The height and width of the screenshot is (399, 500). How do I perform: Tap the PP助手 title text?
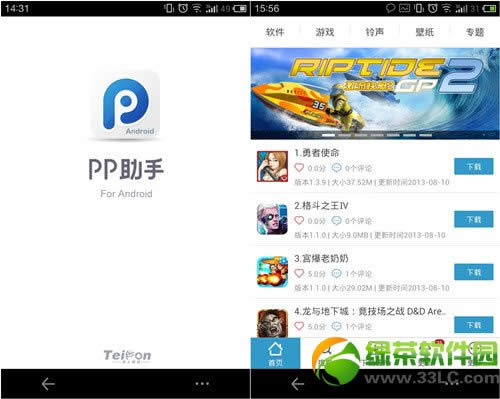tap(126, 169)
